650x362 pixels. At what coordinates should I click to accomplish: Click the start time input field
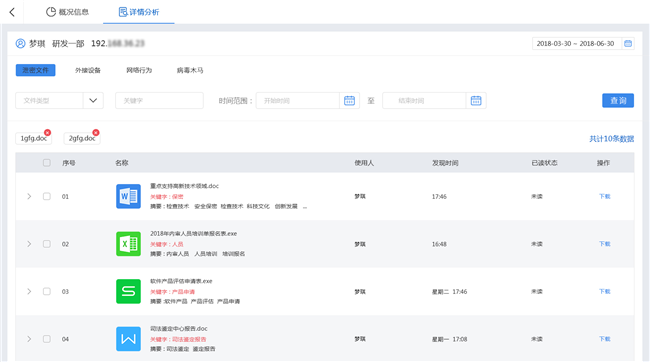(x=298, y=100)
